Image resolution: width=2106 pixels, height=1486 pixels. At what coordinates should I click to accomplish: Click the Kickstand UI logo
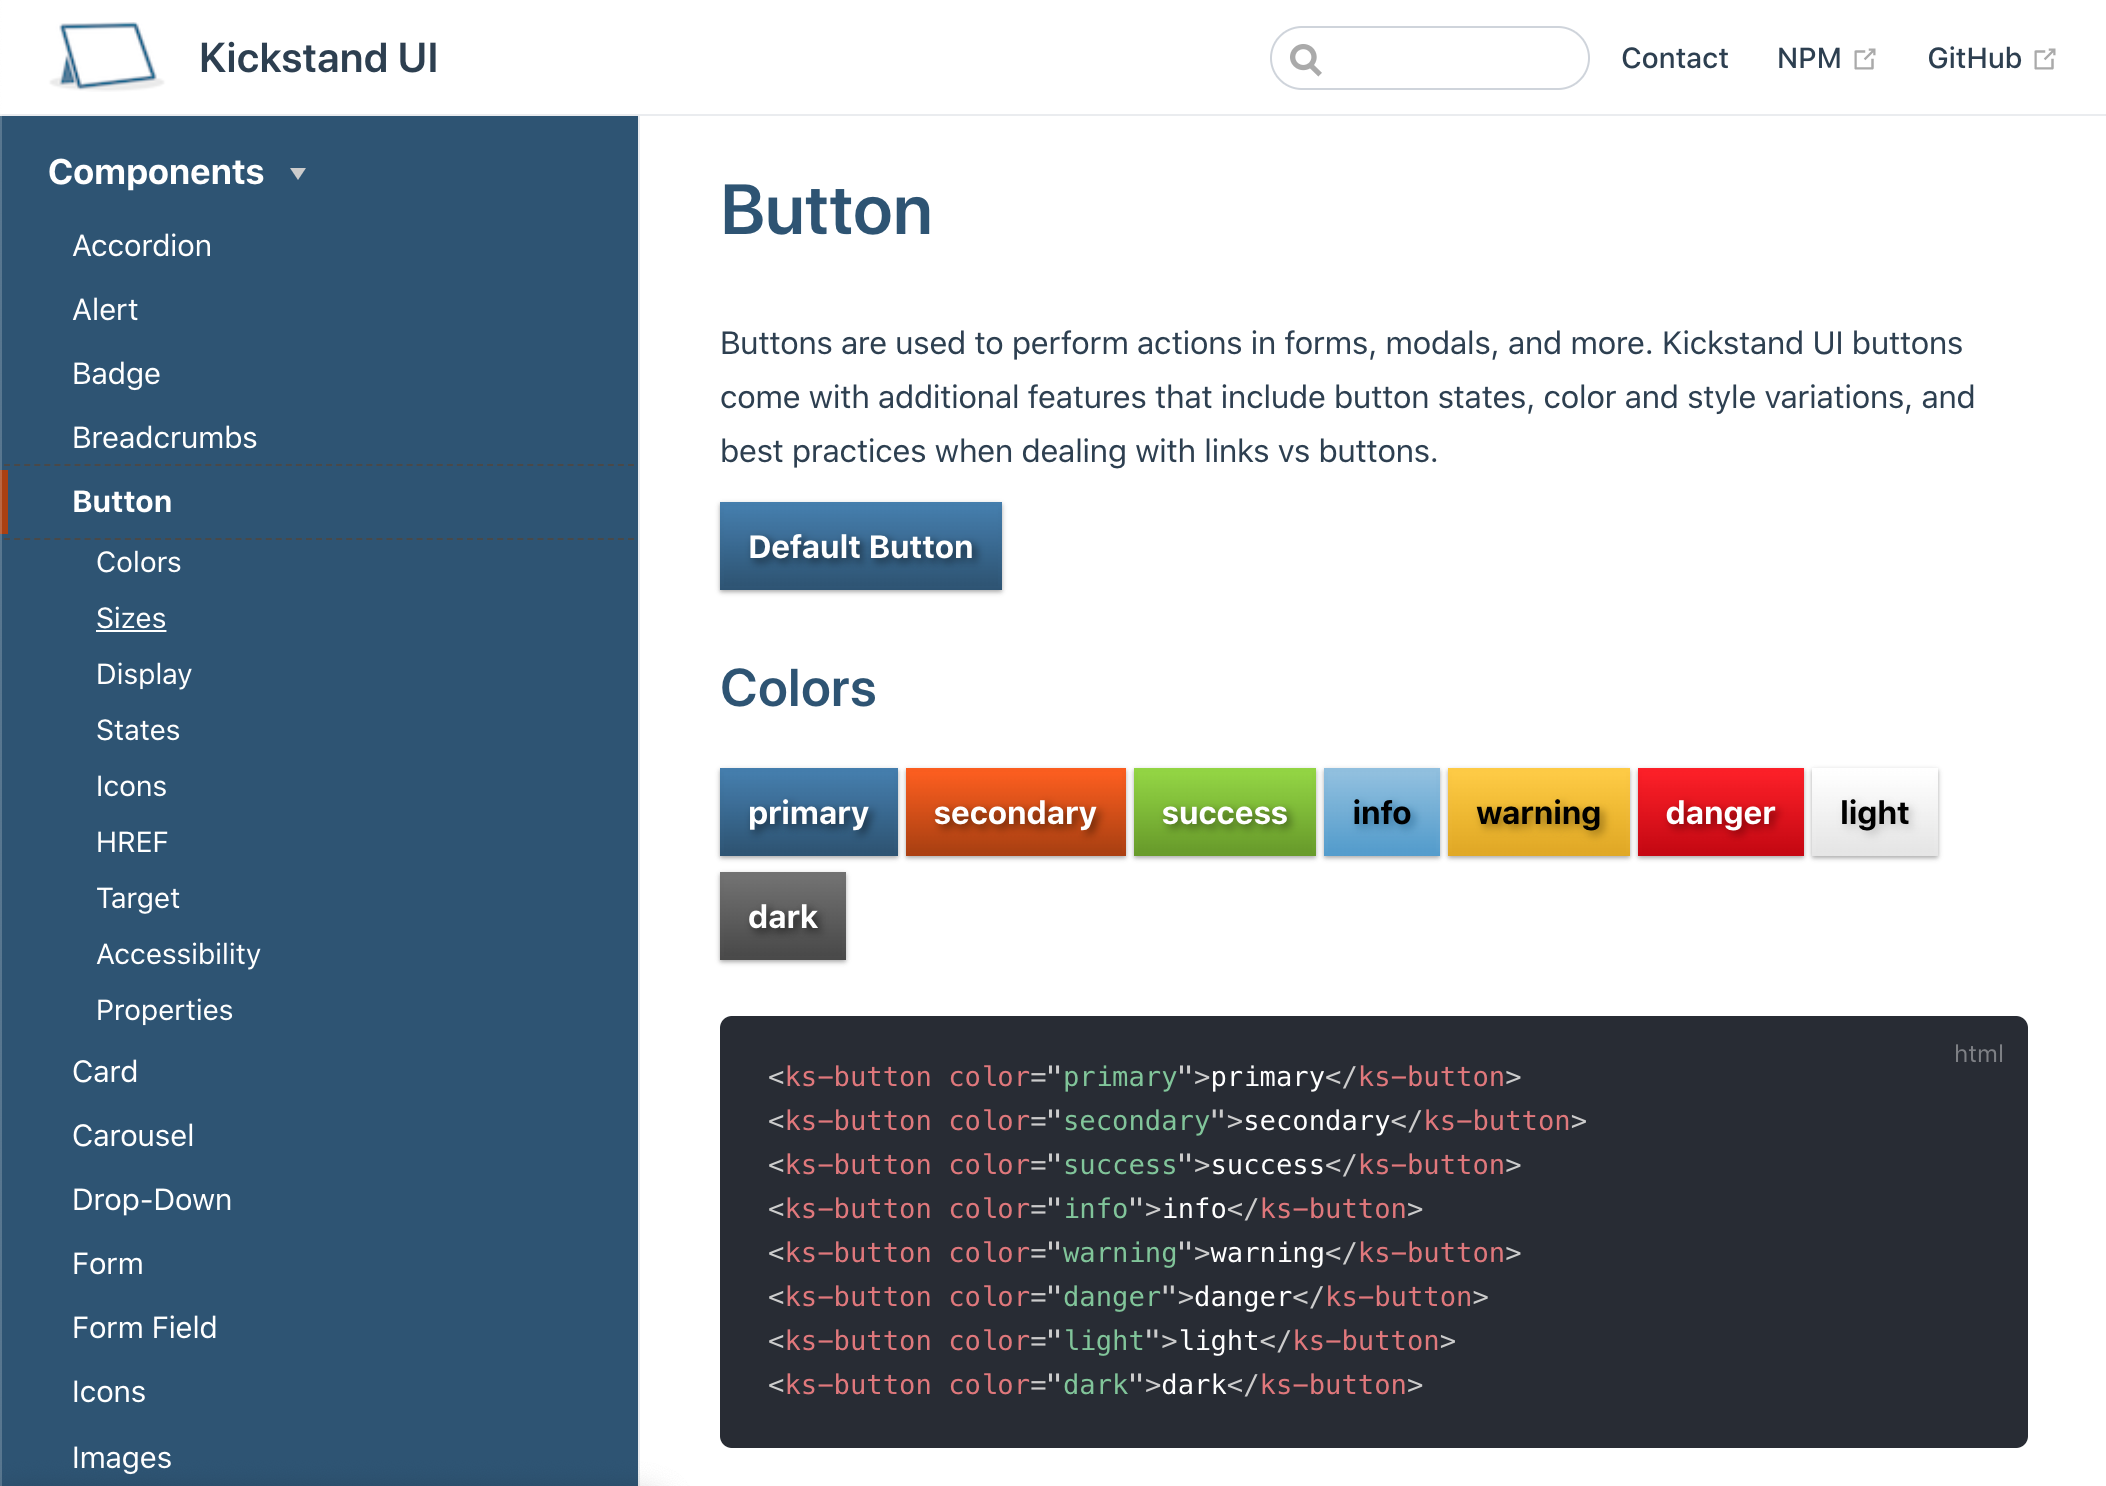pyautogui.click(x=105, y=57)
